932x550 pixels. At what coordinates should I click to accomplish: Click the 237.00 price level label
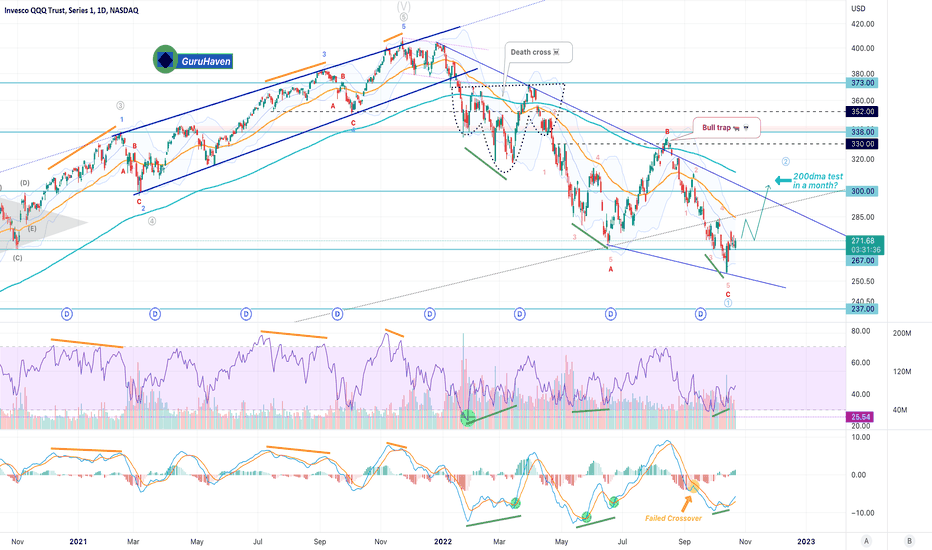(862, 309)
